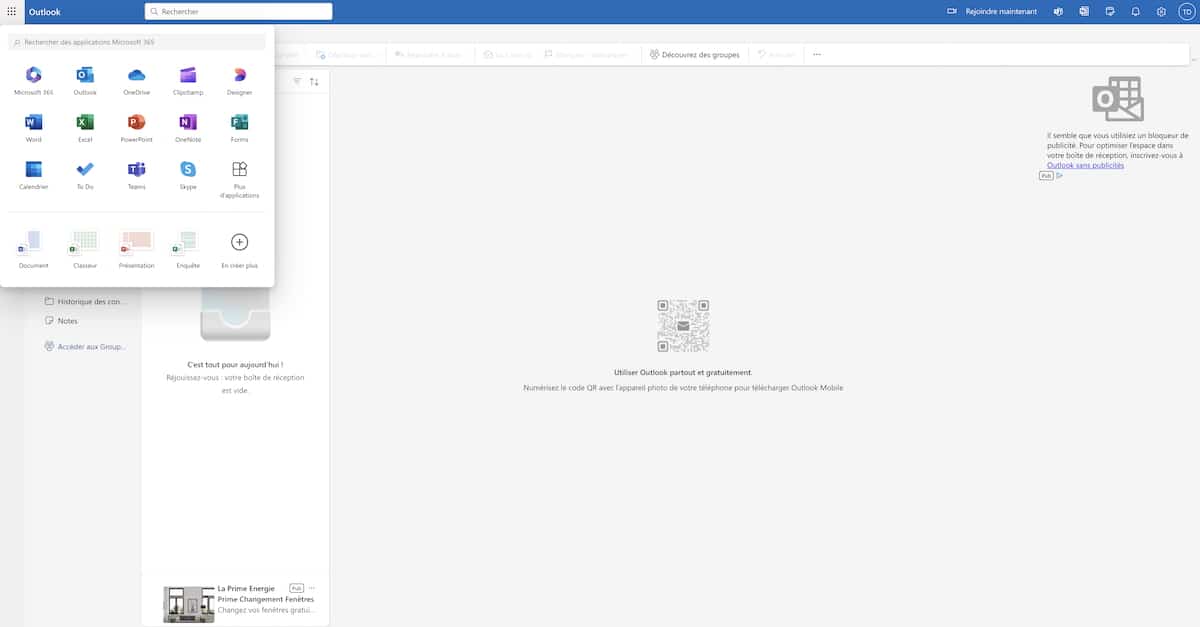
Task: Open ad options ellipsis beside Pub
Action: click(x=312, y=588)
